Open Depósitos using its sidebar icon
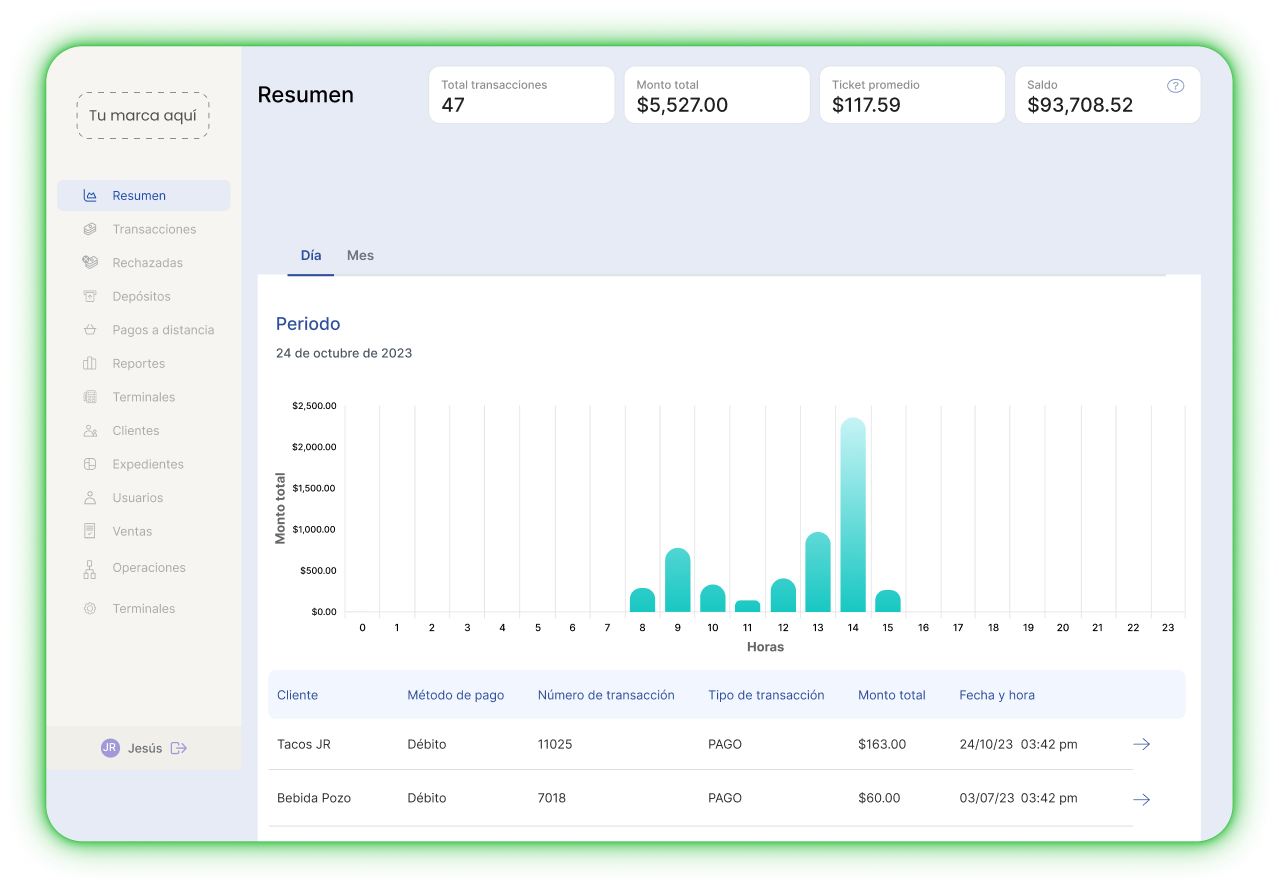The image size is (1279, 888). pos(91,296)
